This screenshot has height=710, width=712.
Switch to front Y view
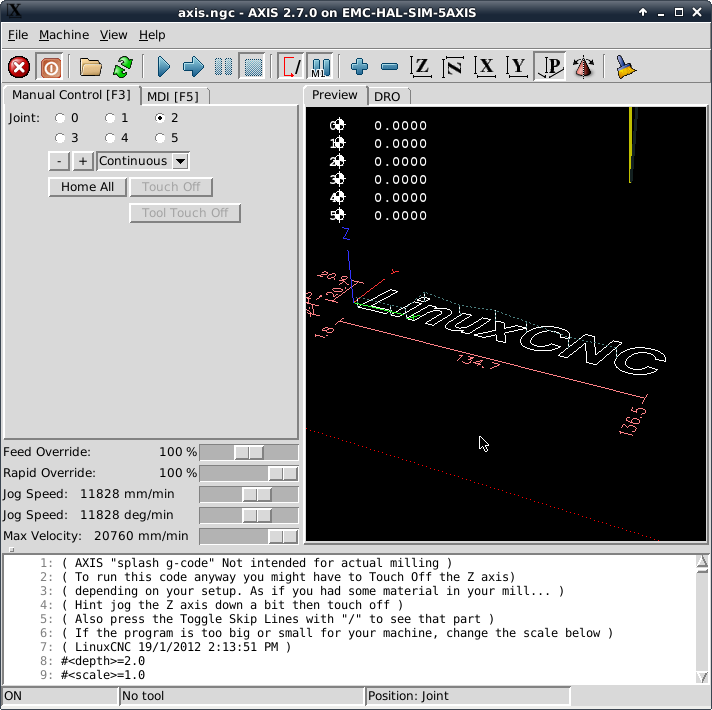pos(517,68)
